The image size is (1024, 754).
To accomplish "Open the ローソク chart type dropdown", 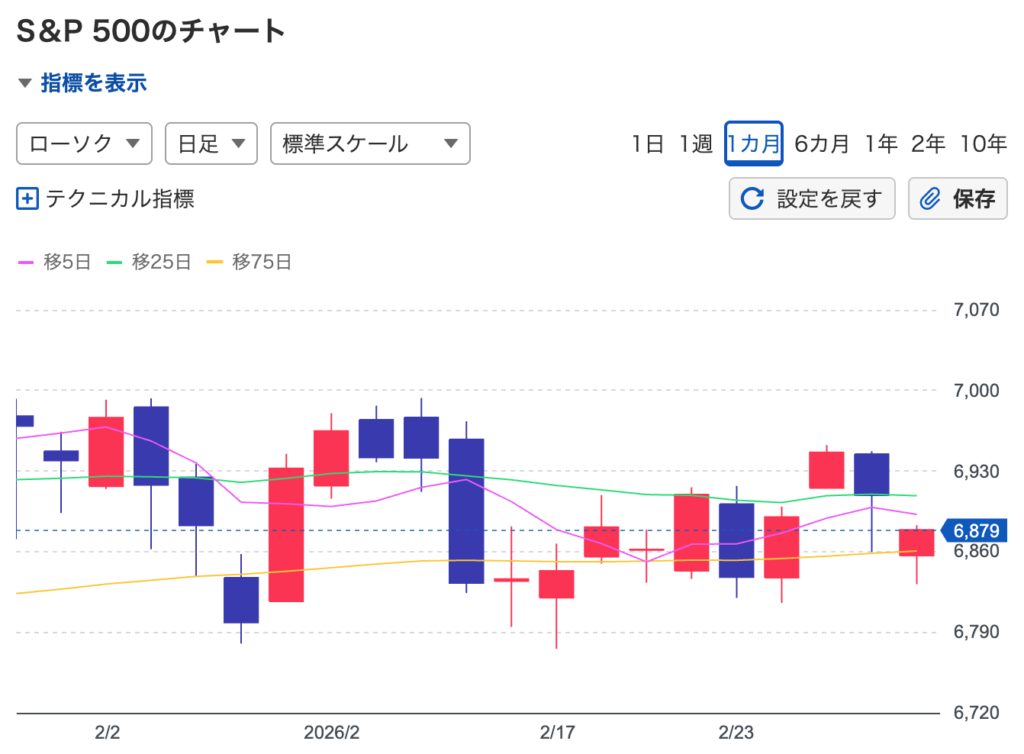I will pos(84,144).
